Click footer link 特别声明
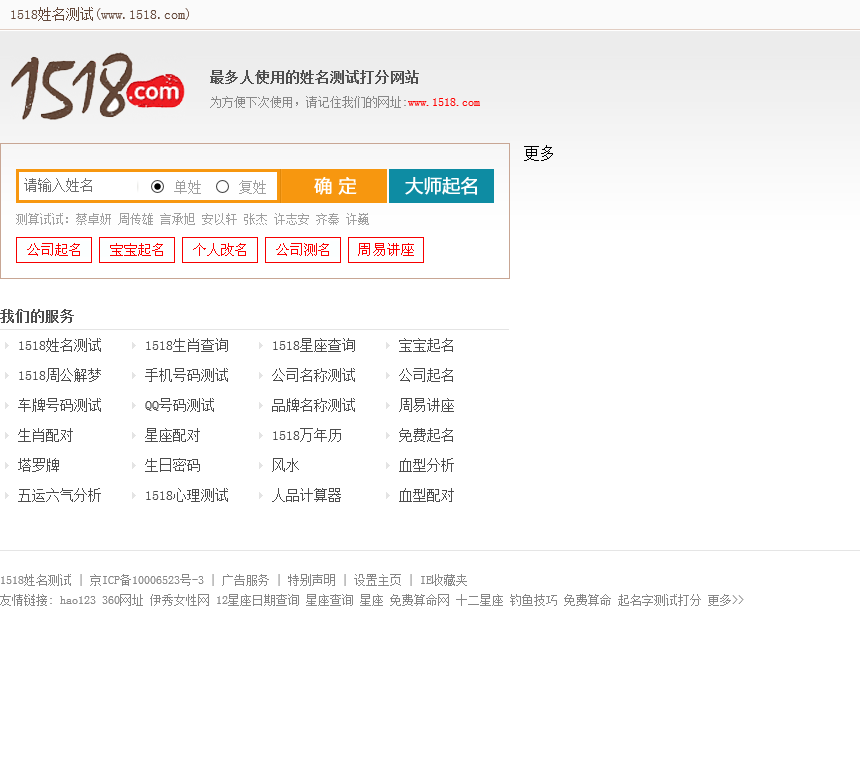The image size is (860, 782). tap(312, 580)
